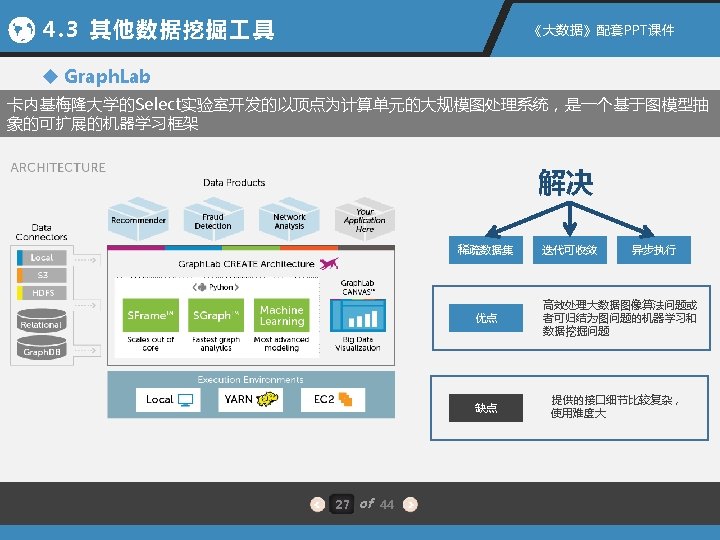Click the blue 优点 label

click(486, 318)
